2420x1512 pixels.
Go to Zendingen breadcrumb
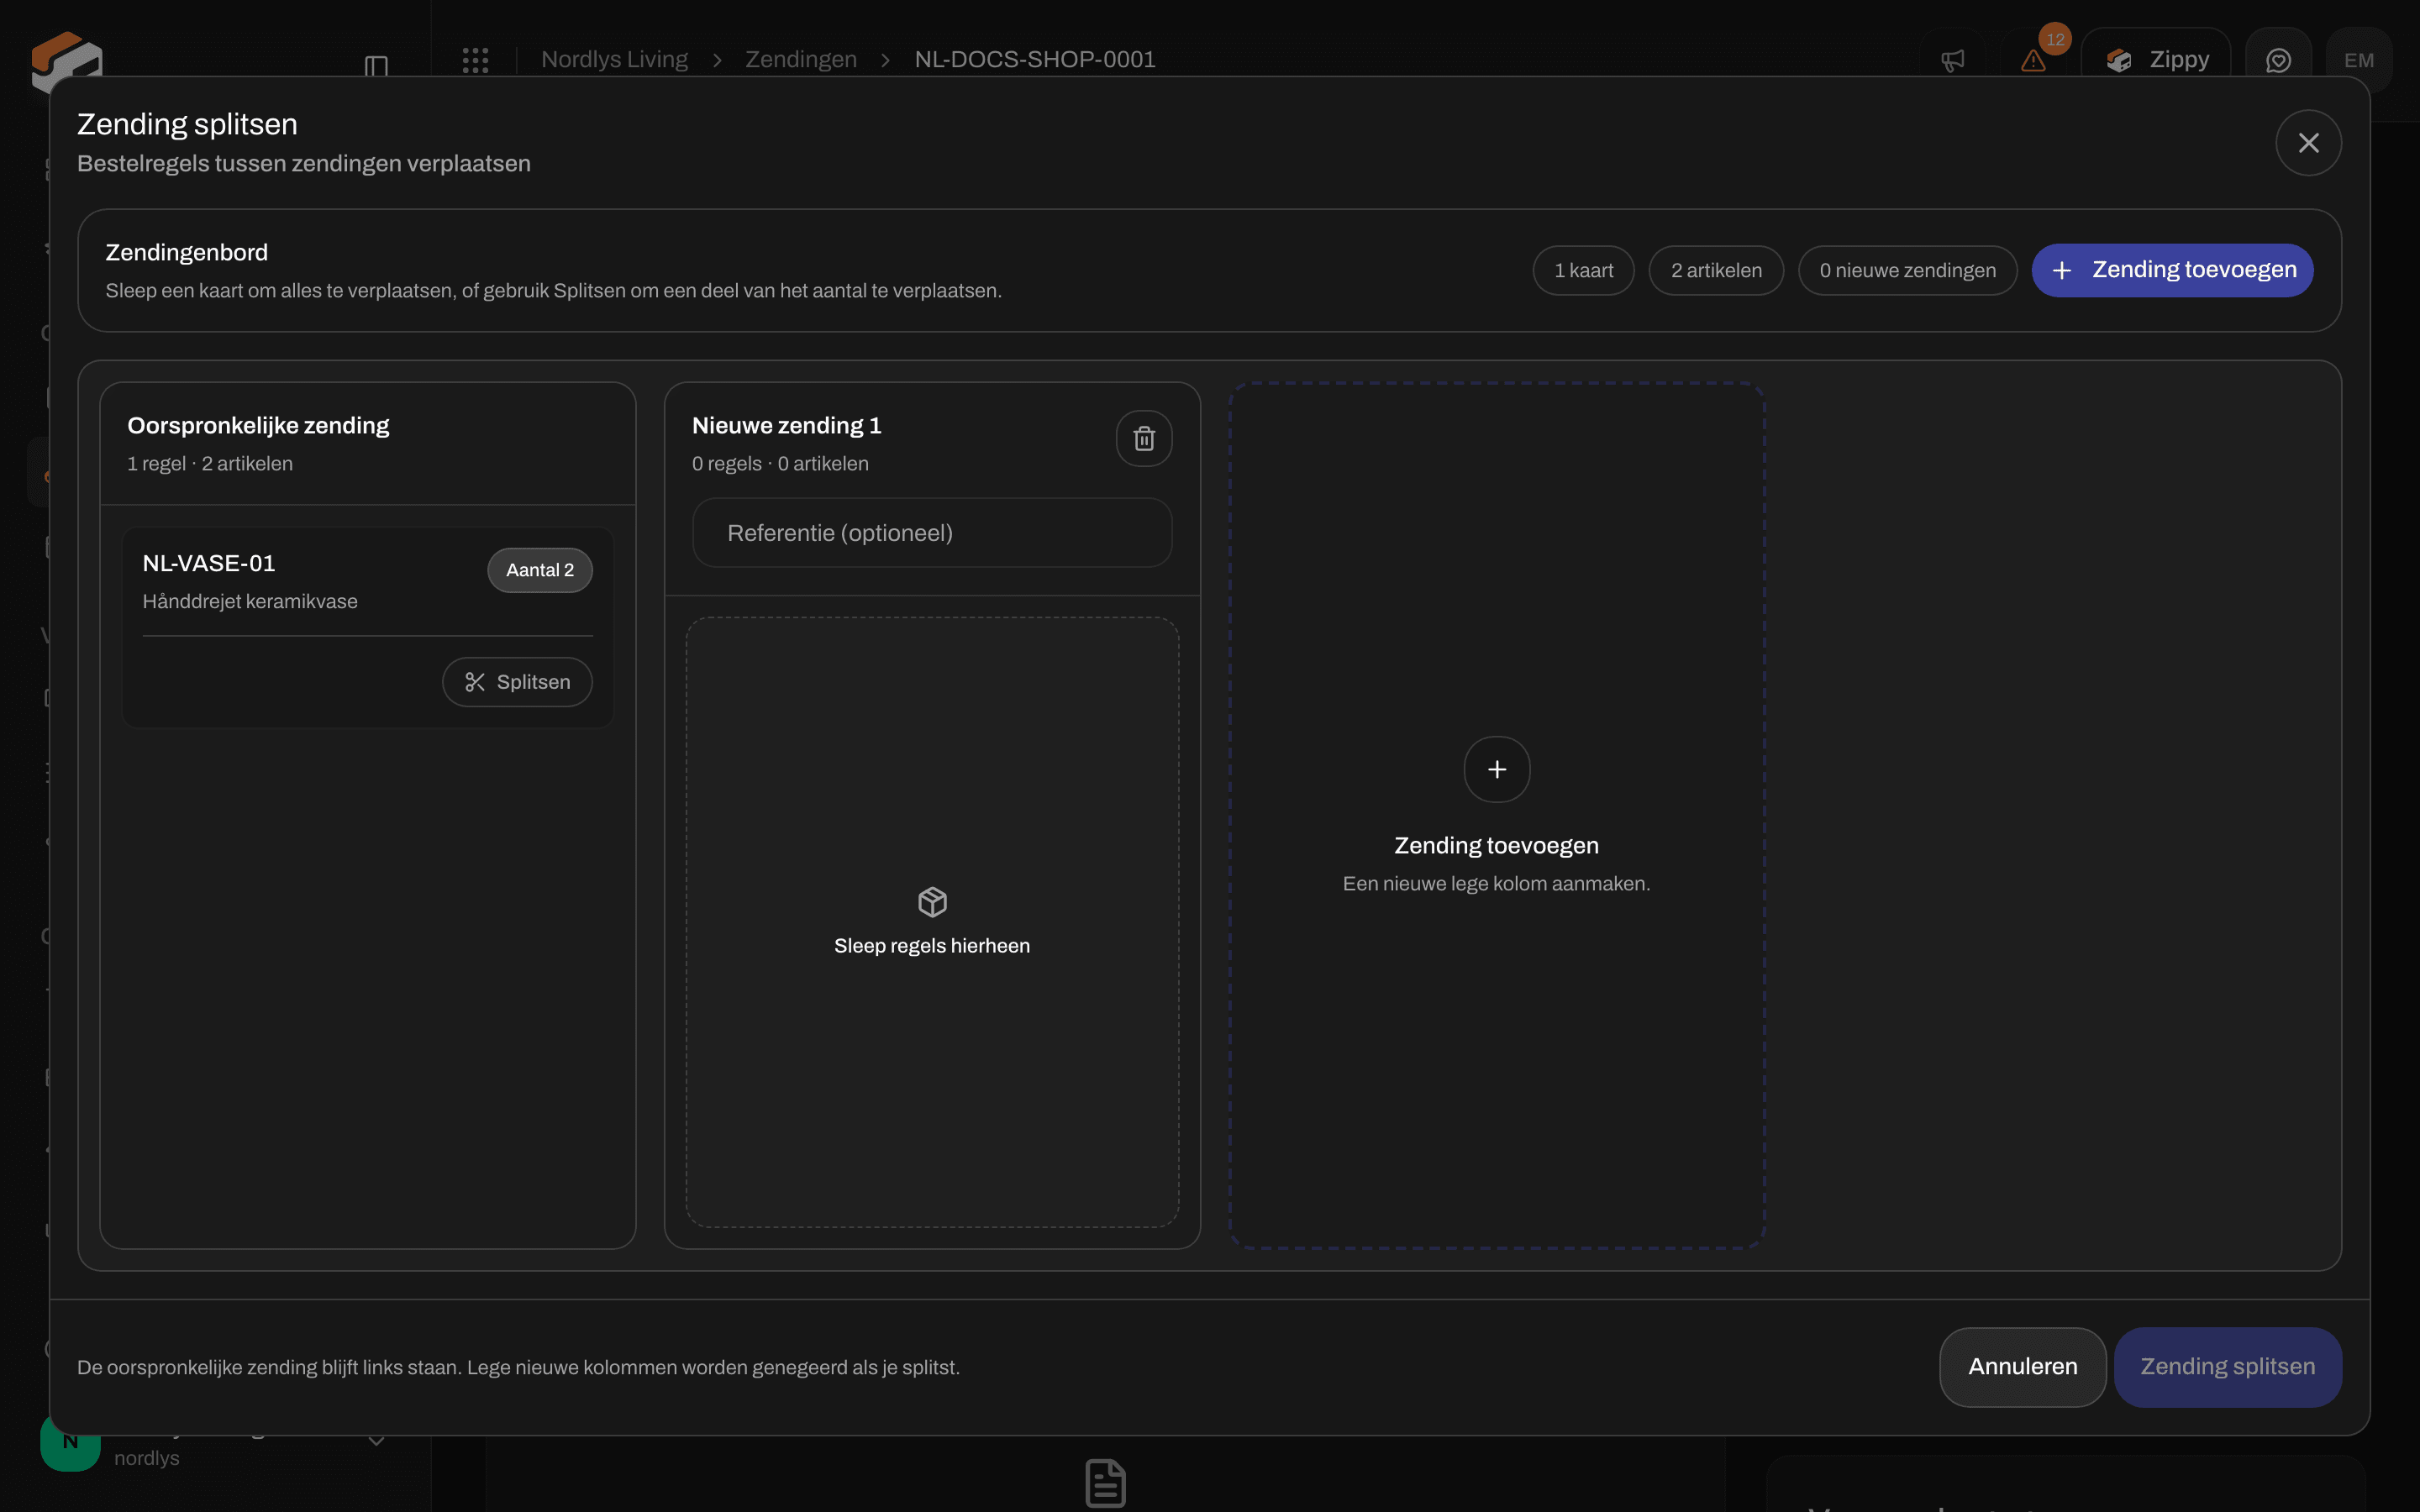click(x=801, y=60)
